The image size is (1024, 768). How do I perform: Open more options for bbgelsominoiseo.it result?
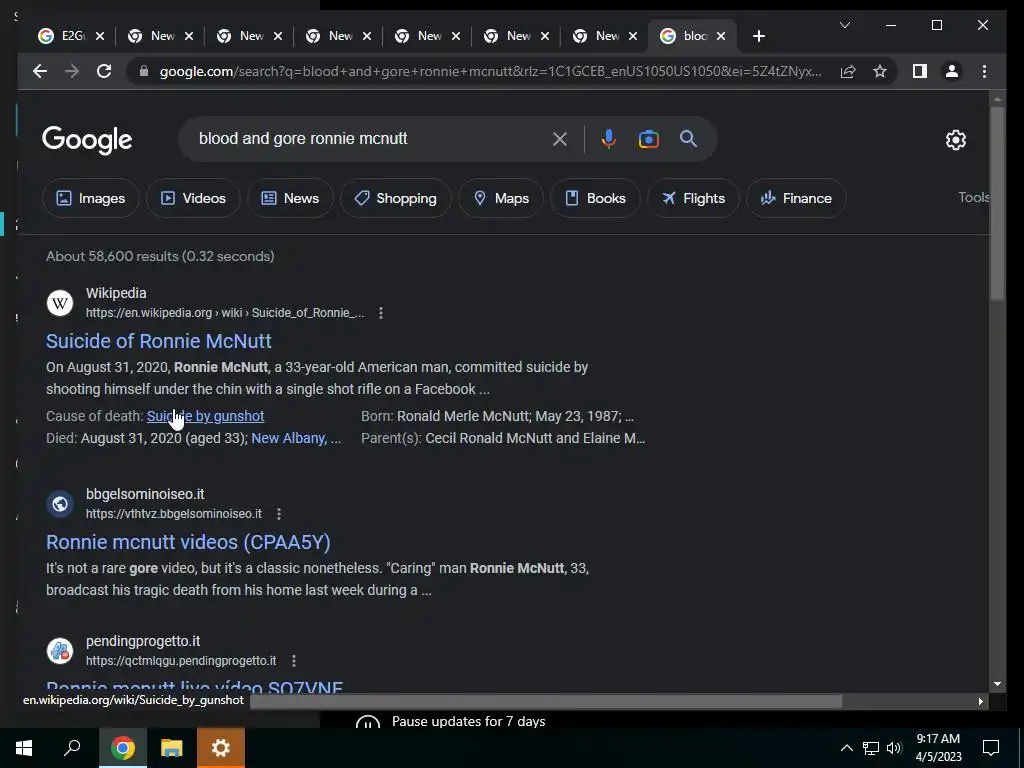tap(279, 514)
